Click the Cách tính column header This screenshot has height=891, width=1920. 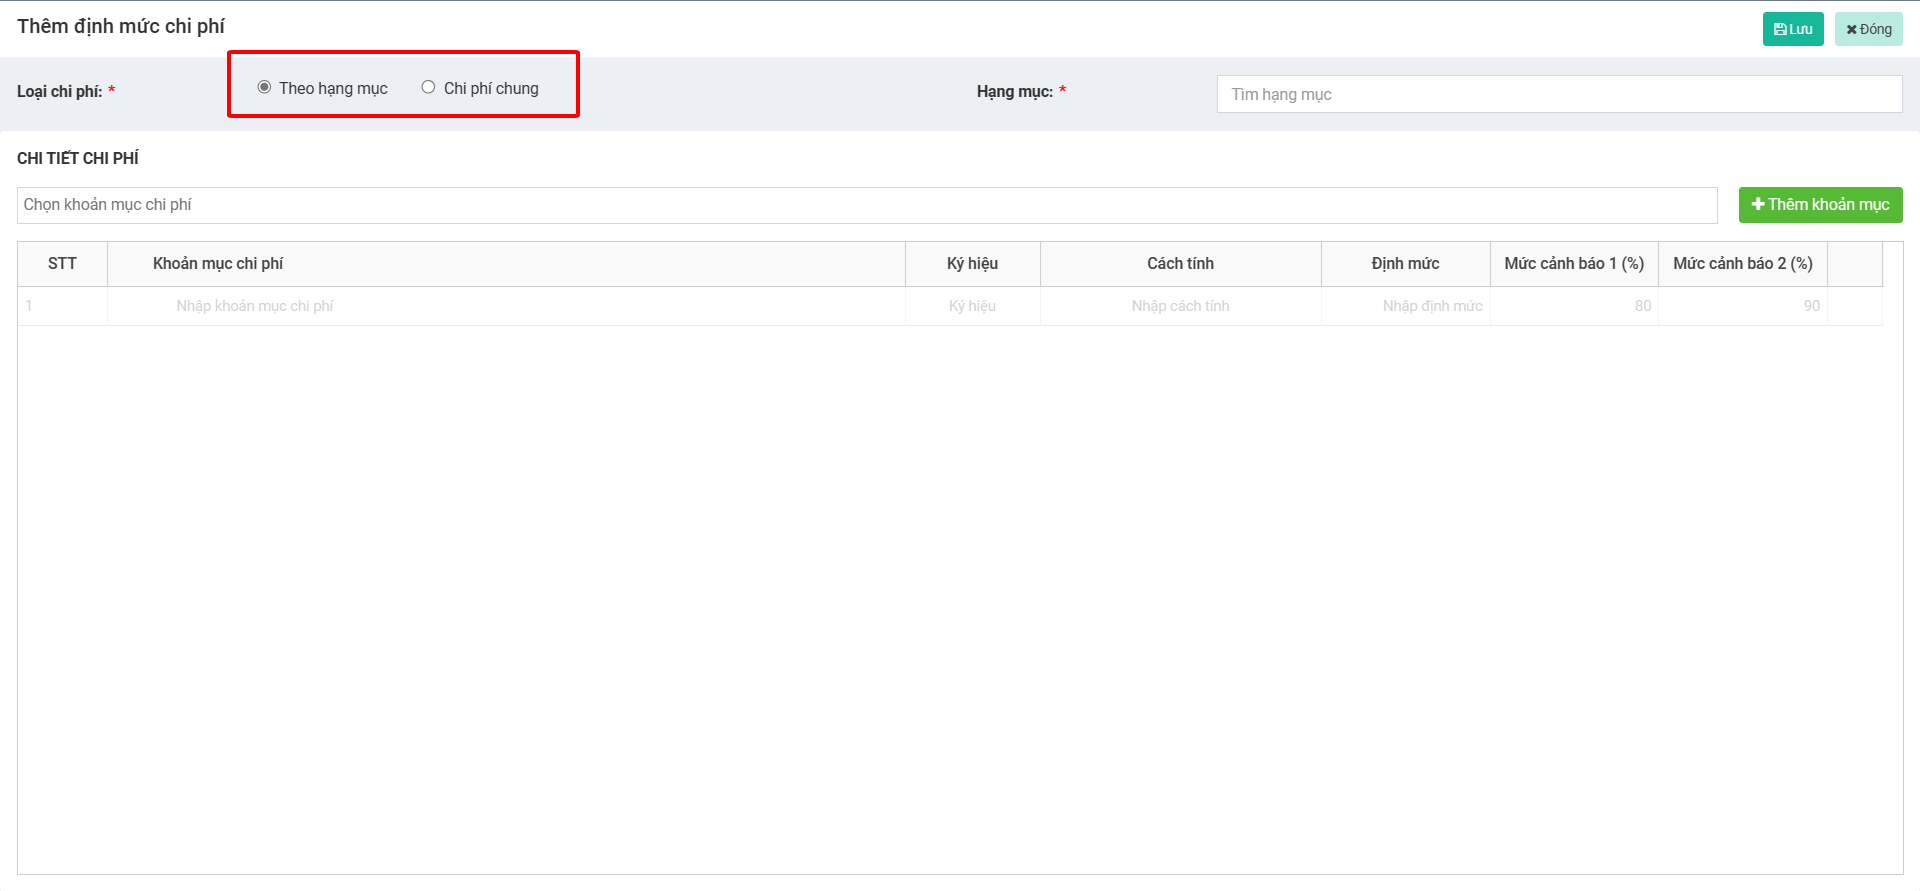click(x=1180, y=264)
